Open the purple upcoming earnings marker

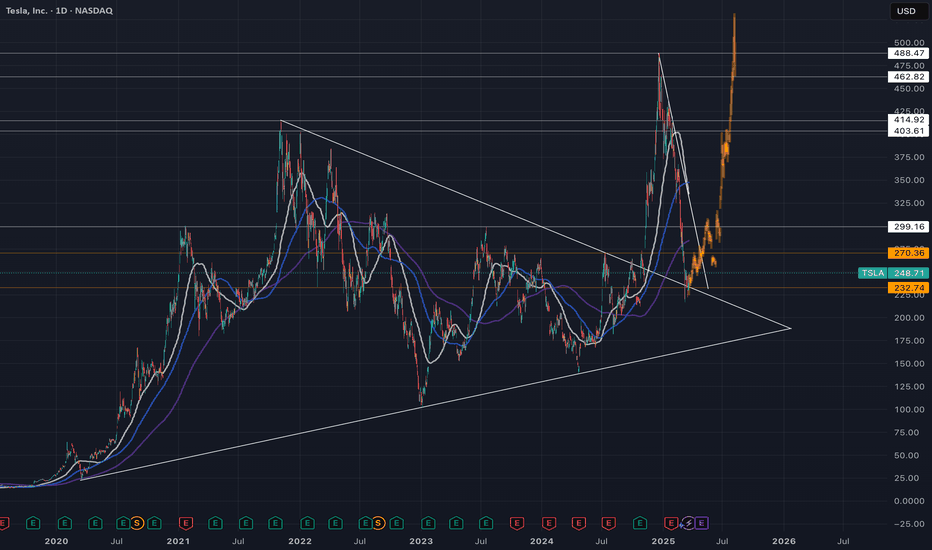pos(702,523)
